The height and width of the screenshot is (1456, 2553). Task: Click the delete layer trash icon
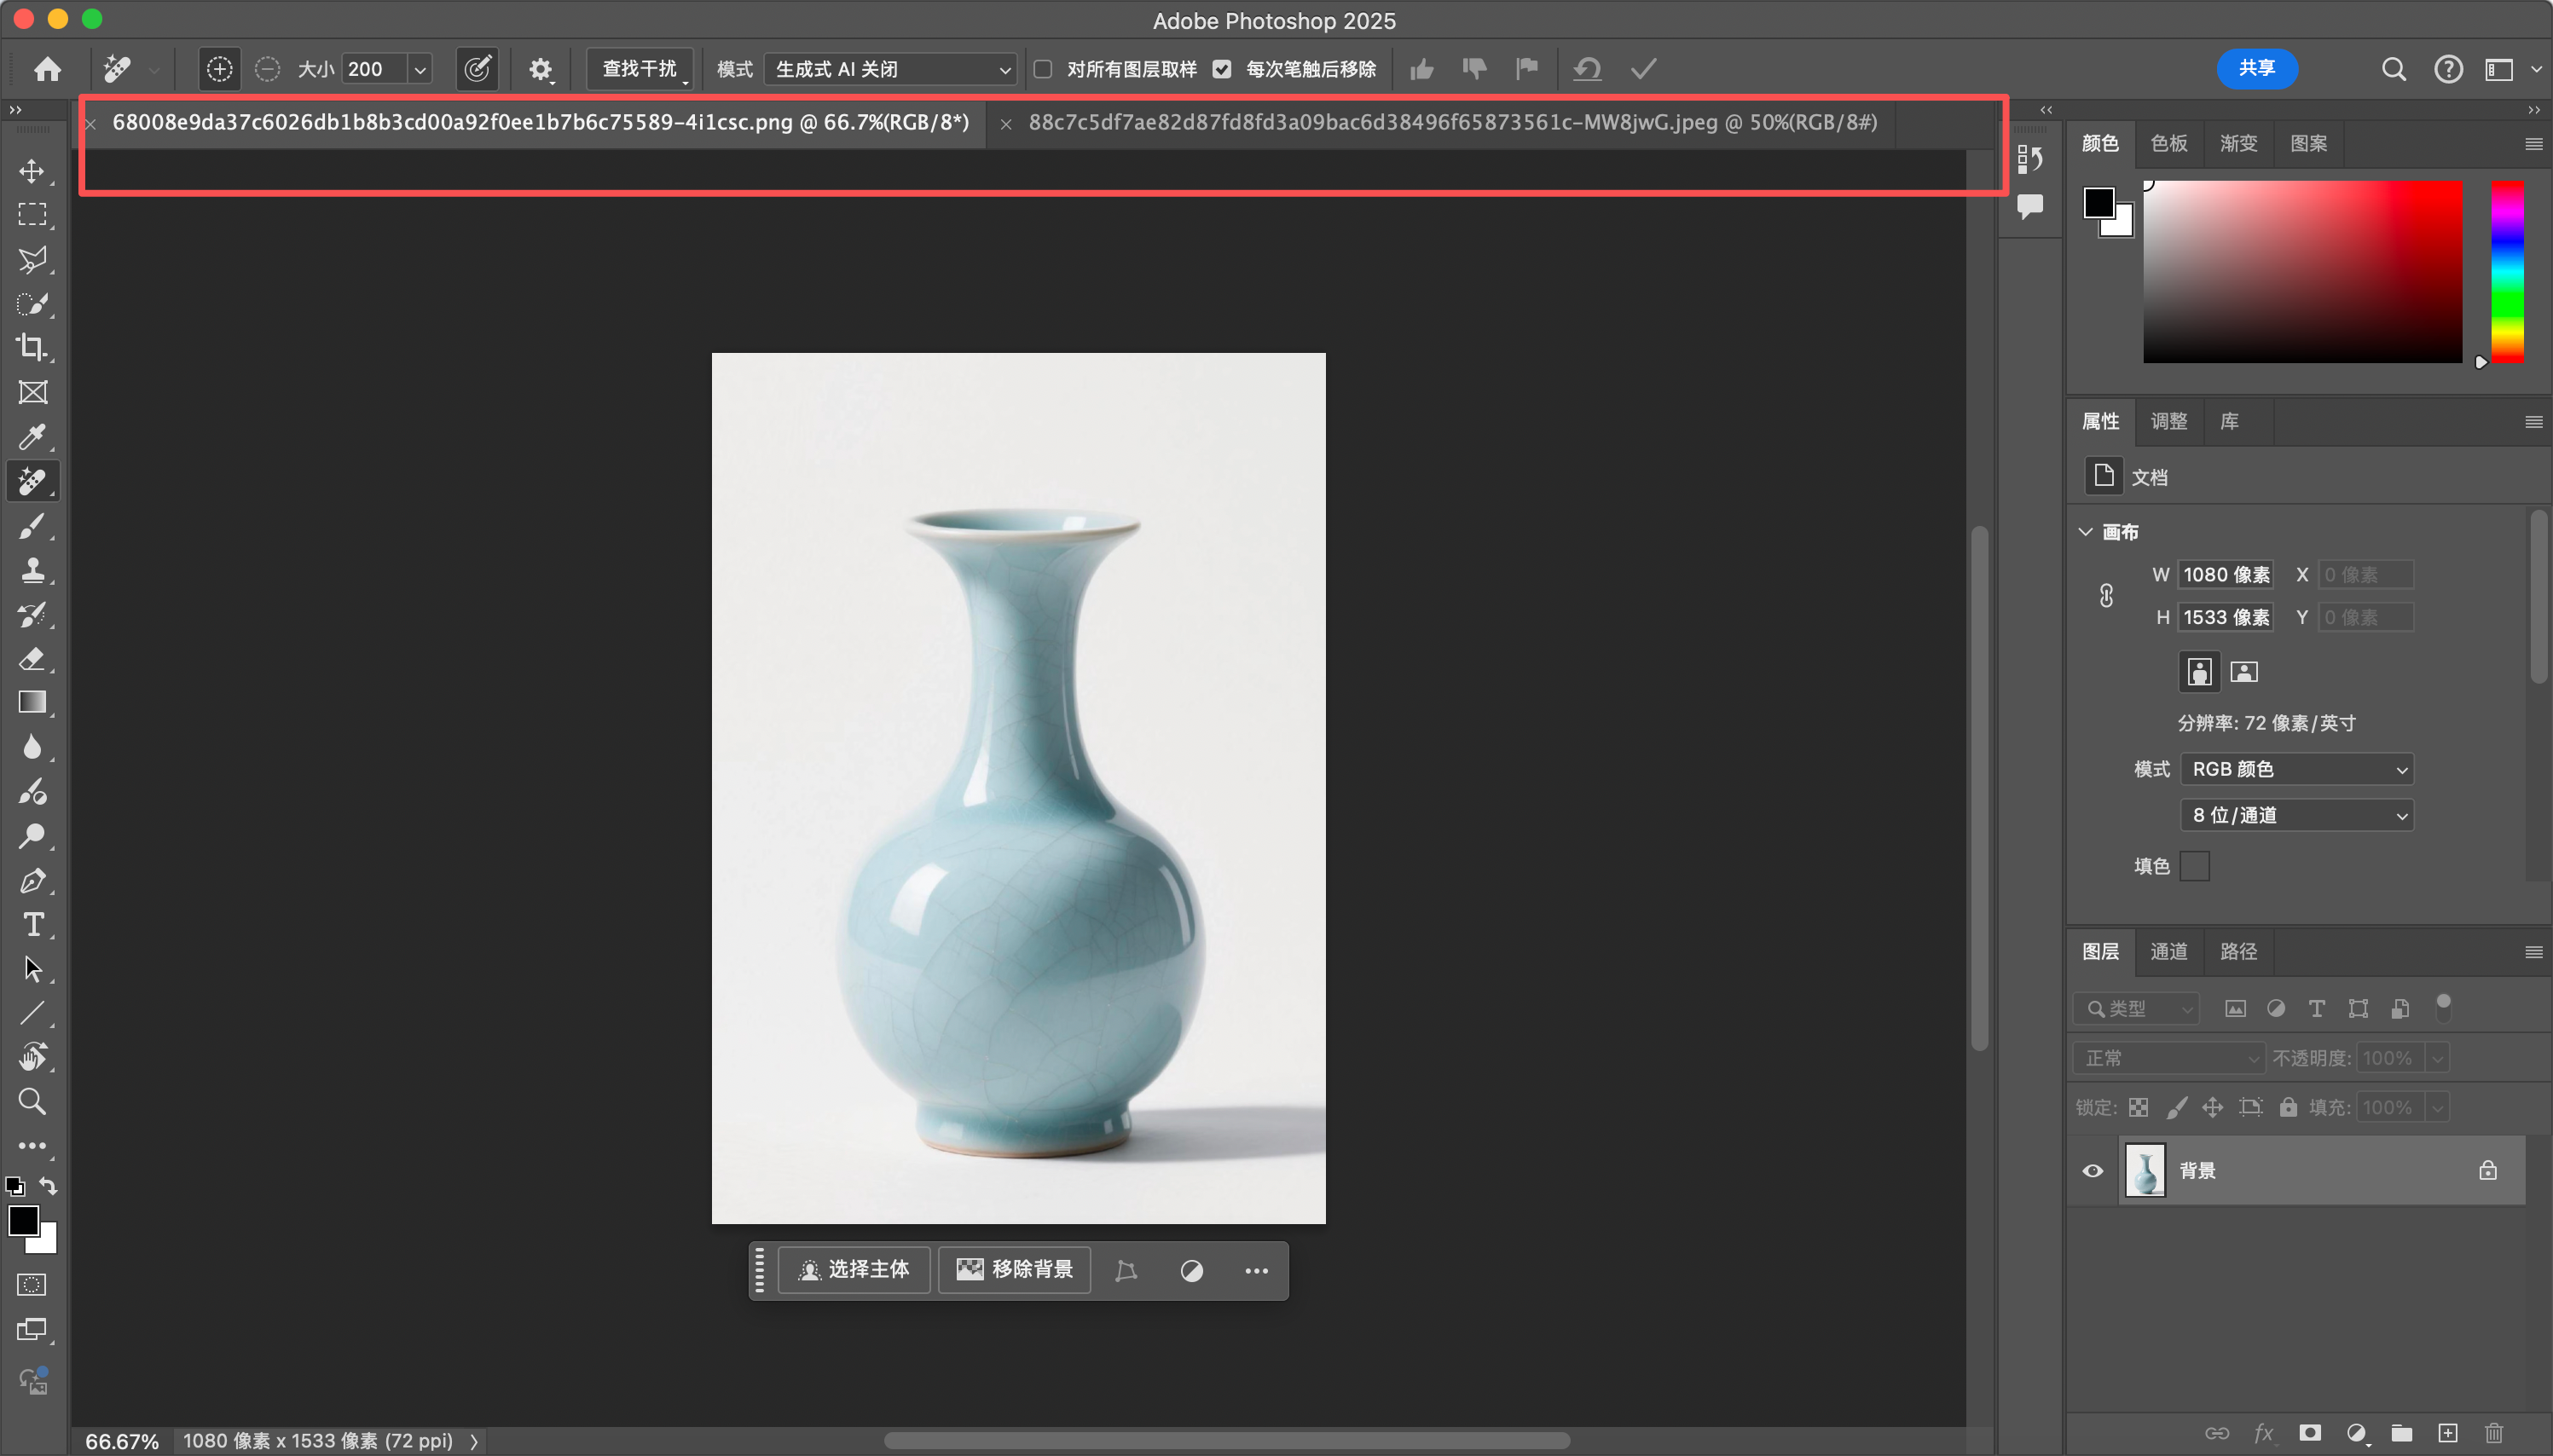tap(2493, 1433)
